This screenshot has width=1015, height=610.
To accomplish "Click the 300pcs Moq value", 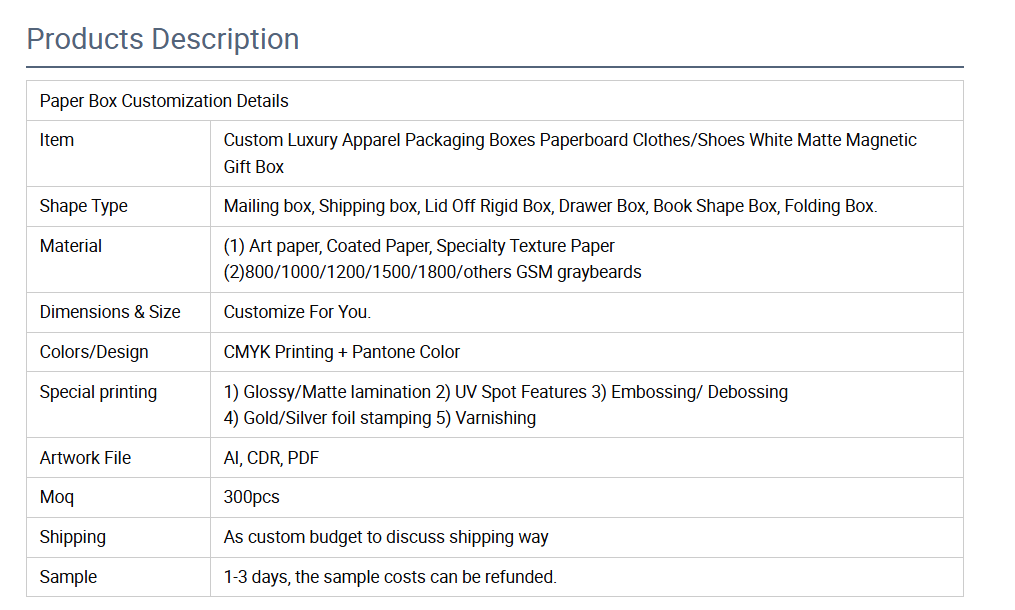I will (x=252, y=497).
